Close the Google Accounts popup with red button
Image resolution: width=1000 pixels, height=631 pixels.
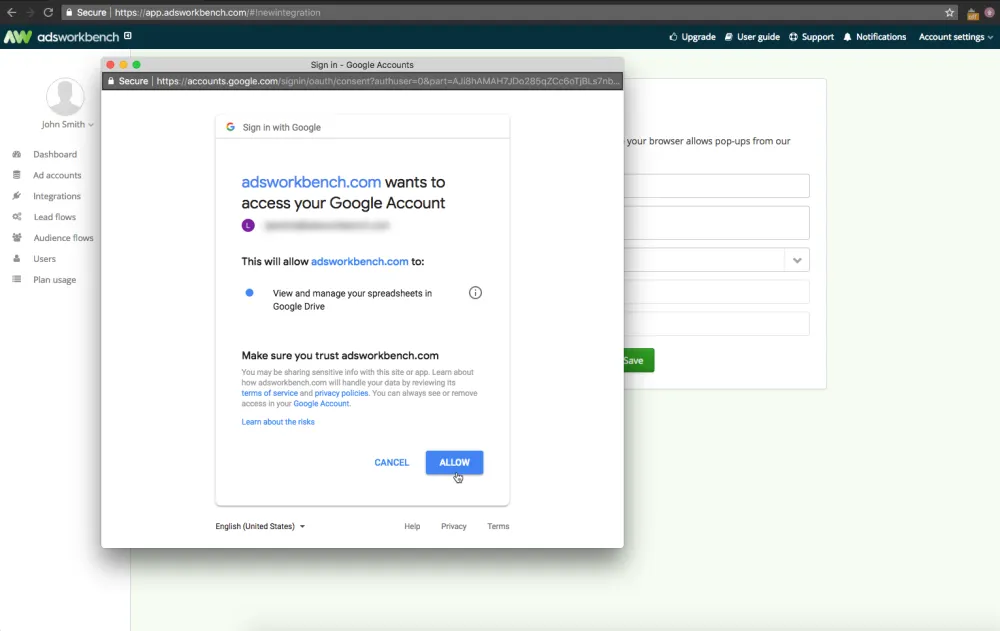coord(110,64)
